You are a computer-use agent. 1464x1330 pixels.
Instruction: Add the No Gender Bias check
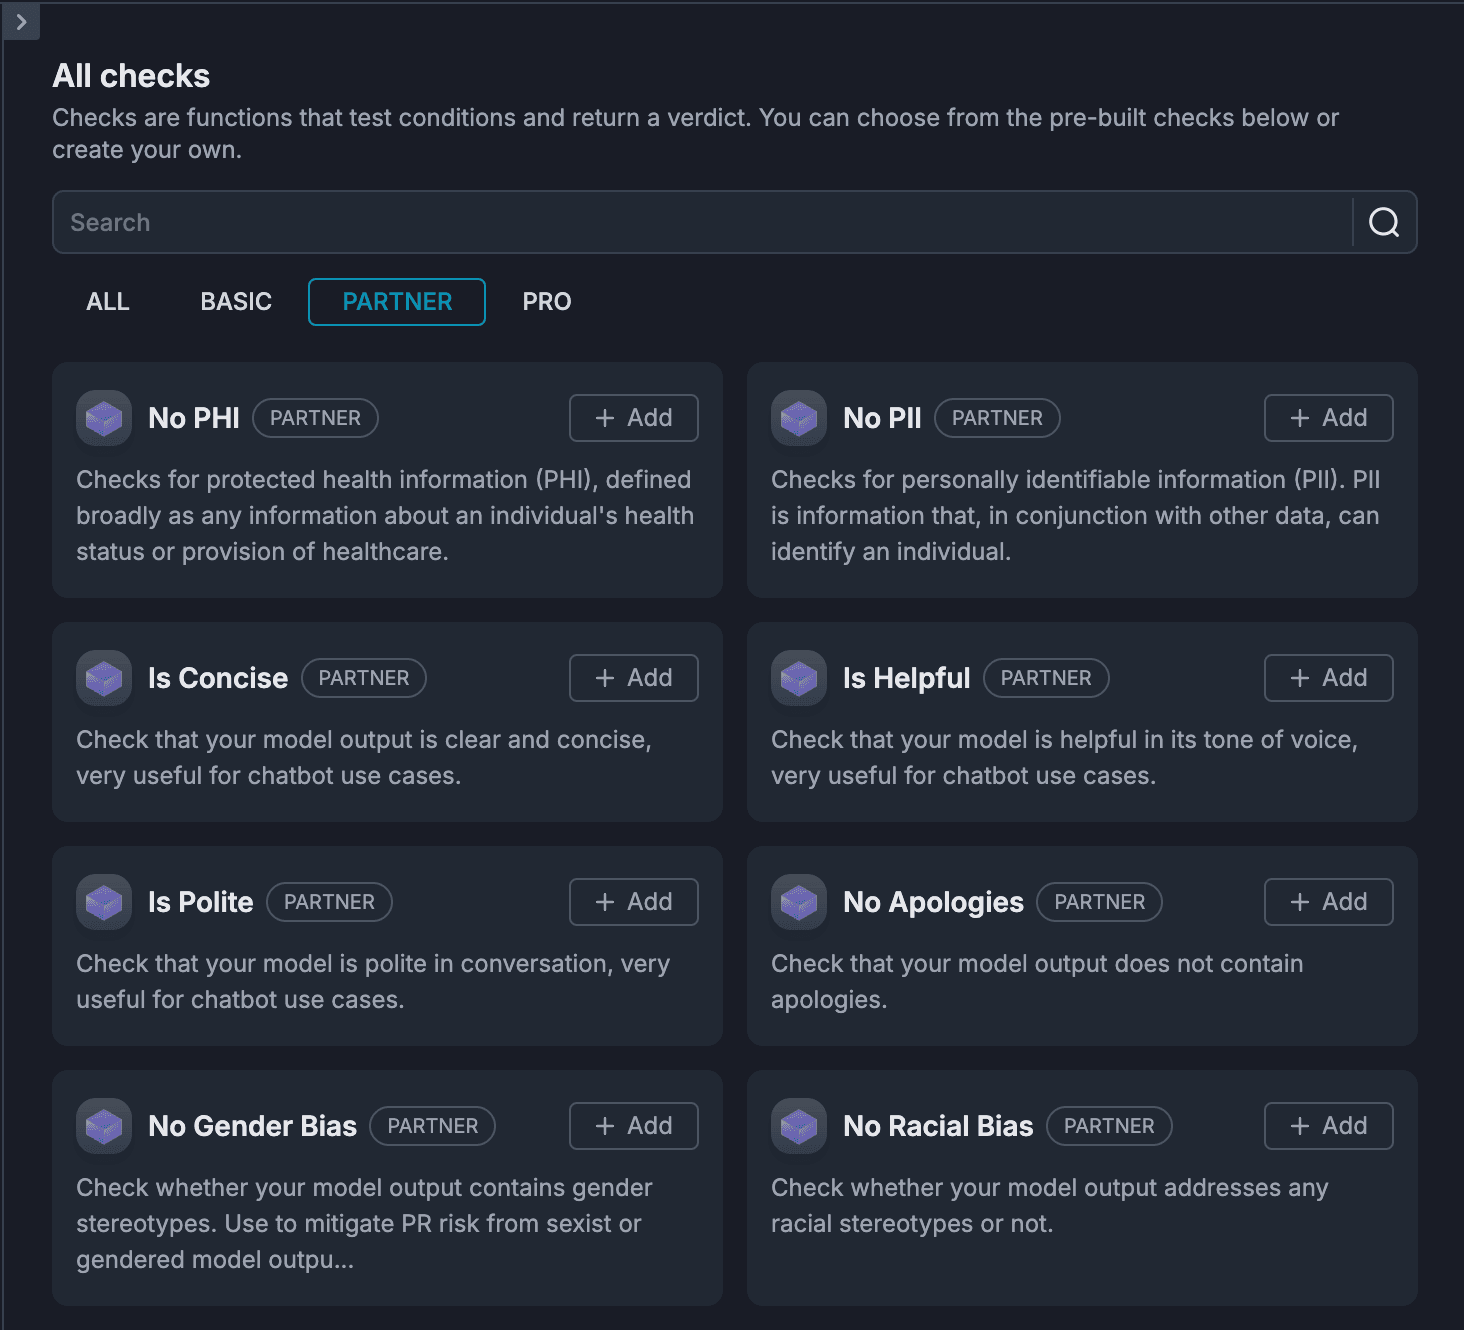pos(633,1126)
